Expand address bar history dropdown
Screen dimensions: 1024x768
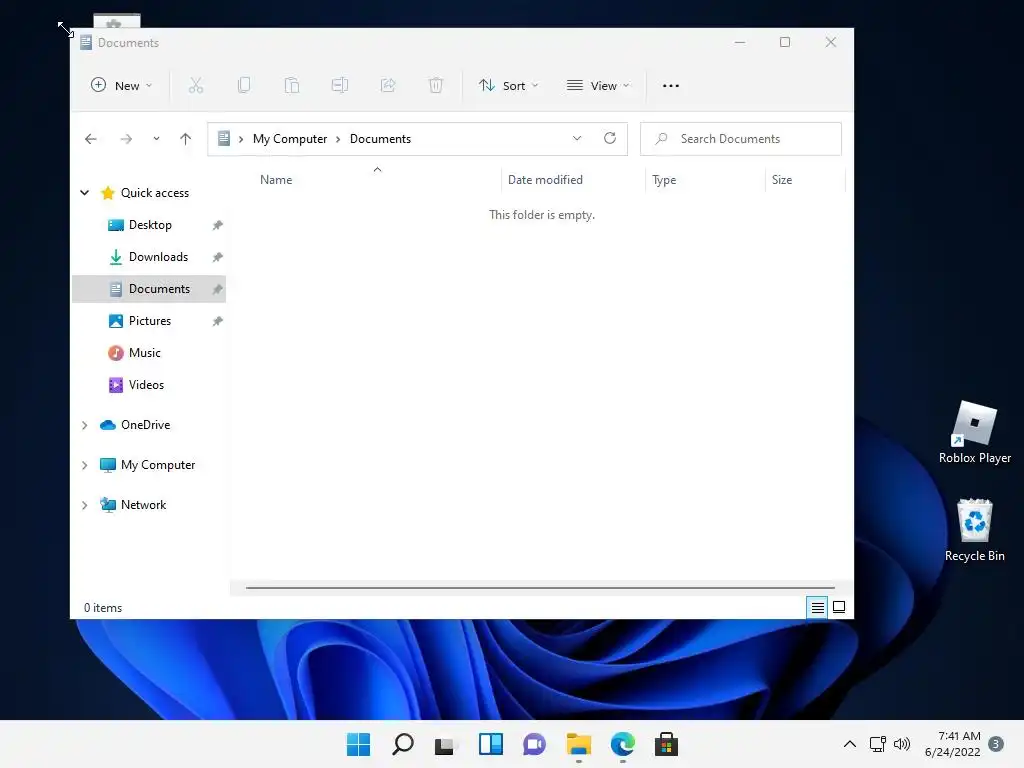tap(577, 138)
